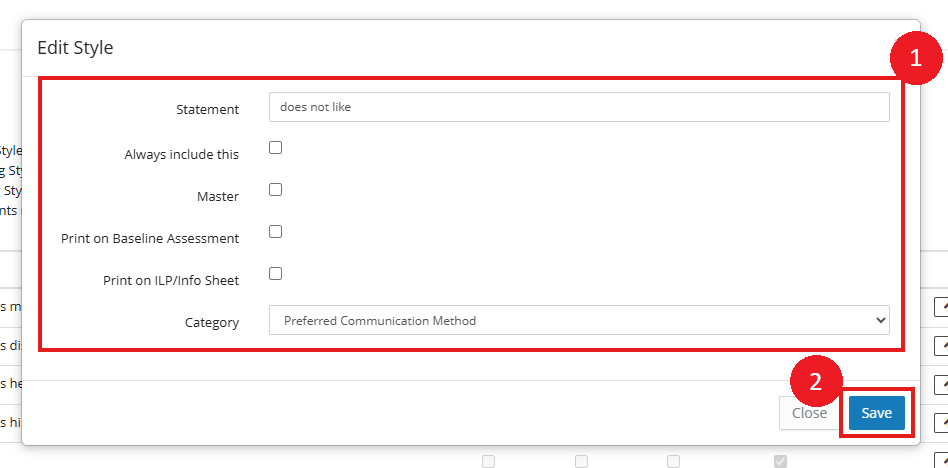Screen dimensions: 948x468
Task: Click the greyed checked checkbox below dialog
Action: coord(781,461)
